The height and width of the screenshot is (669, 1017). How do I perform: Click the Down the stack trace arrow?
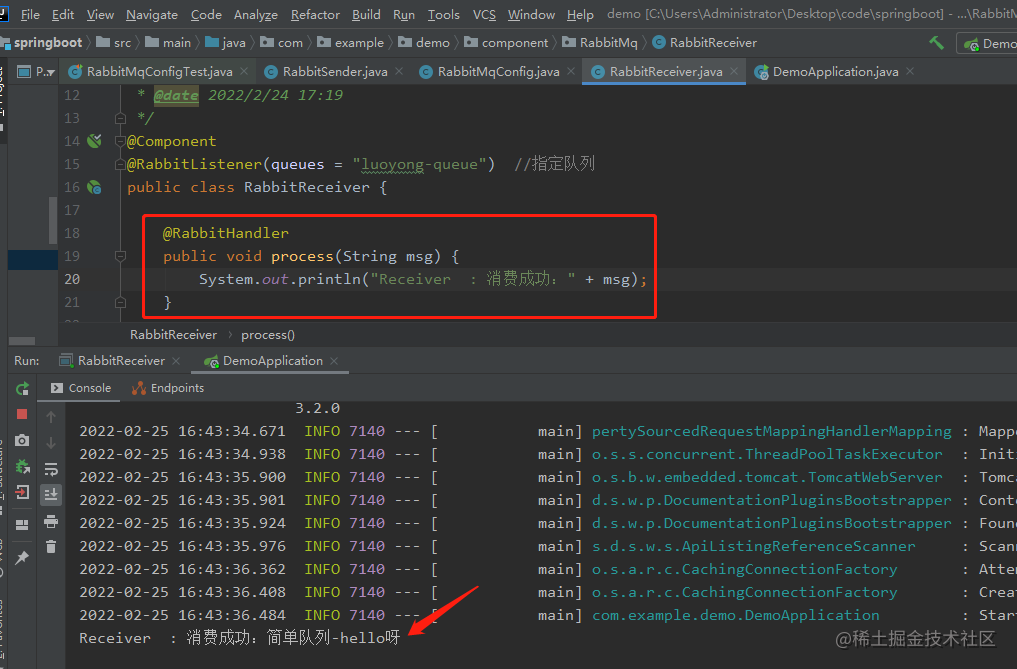(51, 443)
